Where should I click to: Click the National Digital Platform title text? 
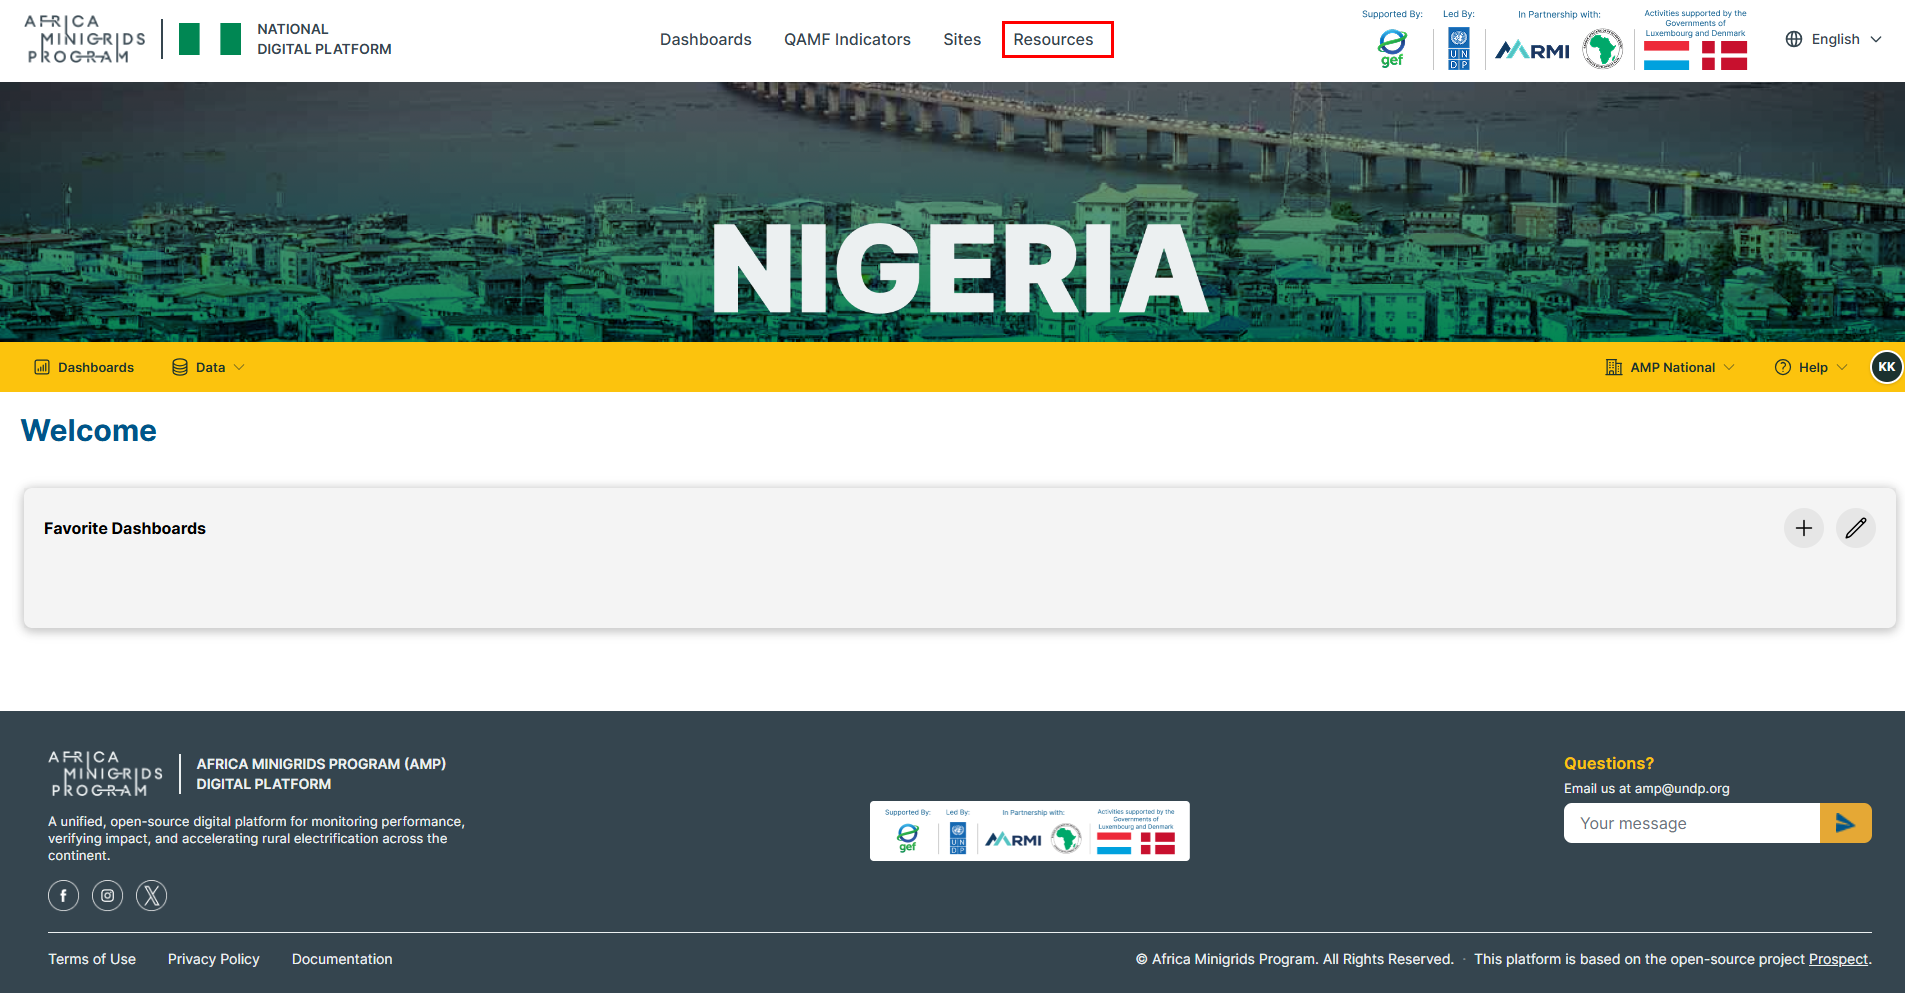coord(324,39)
